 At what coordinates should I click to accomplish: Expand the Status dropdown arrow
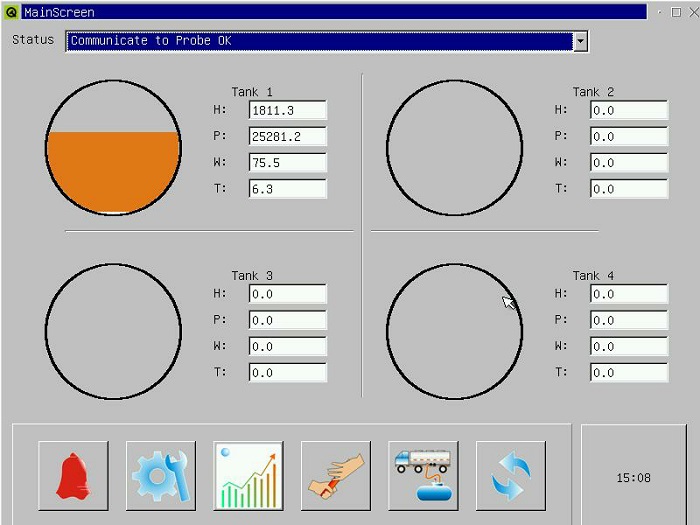580,41
